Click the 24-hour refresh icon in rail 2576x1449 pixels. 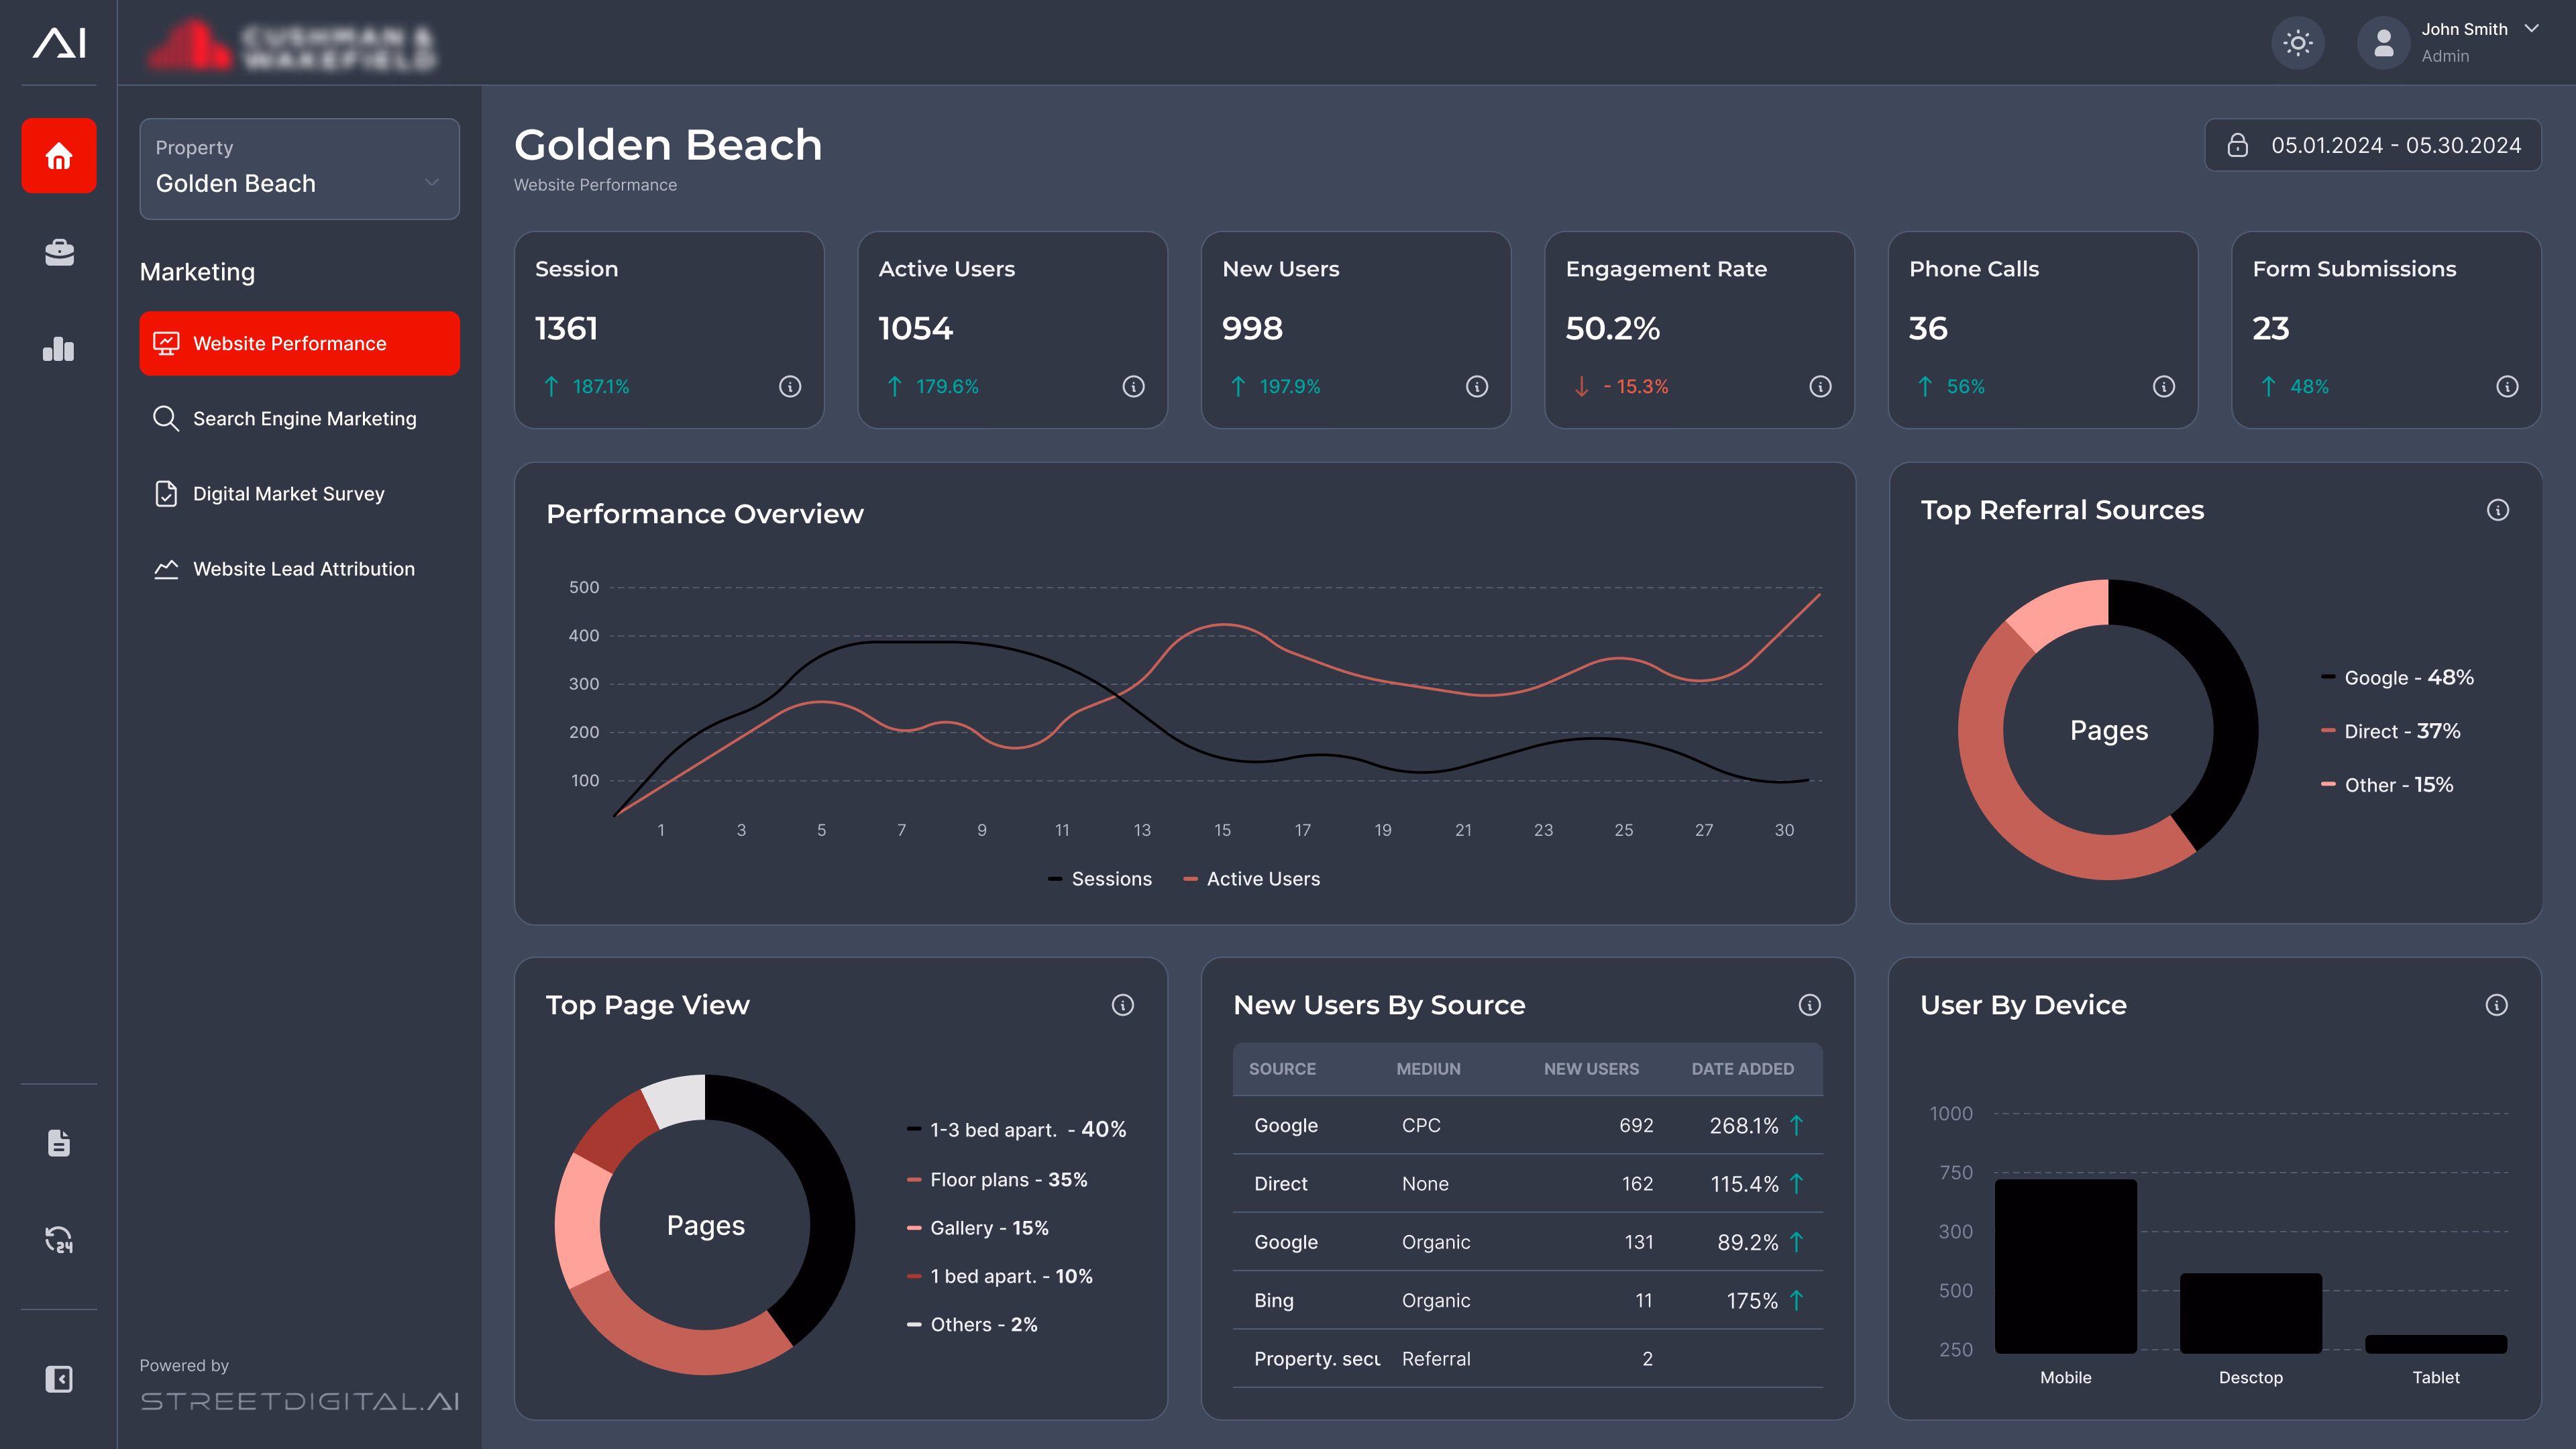tap(59, 1240)
